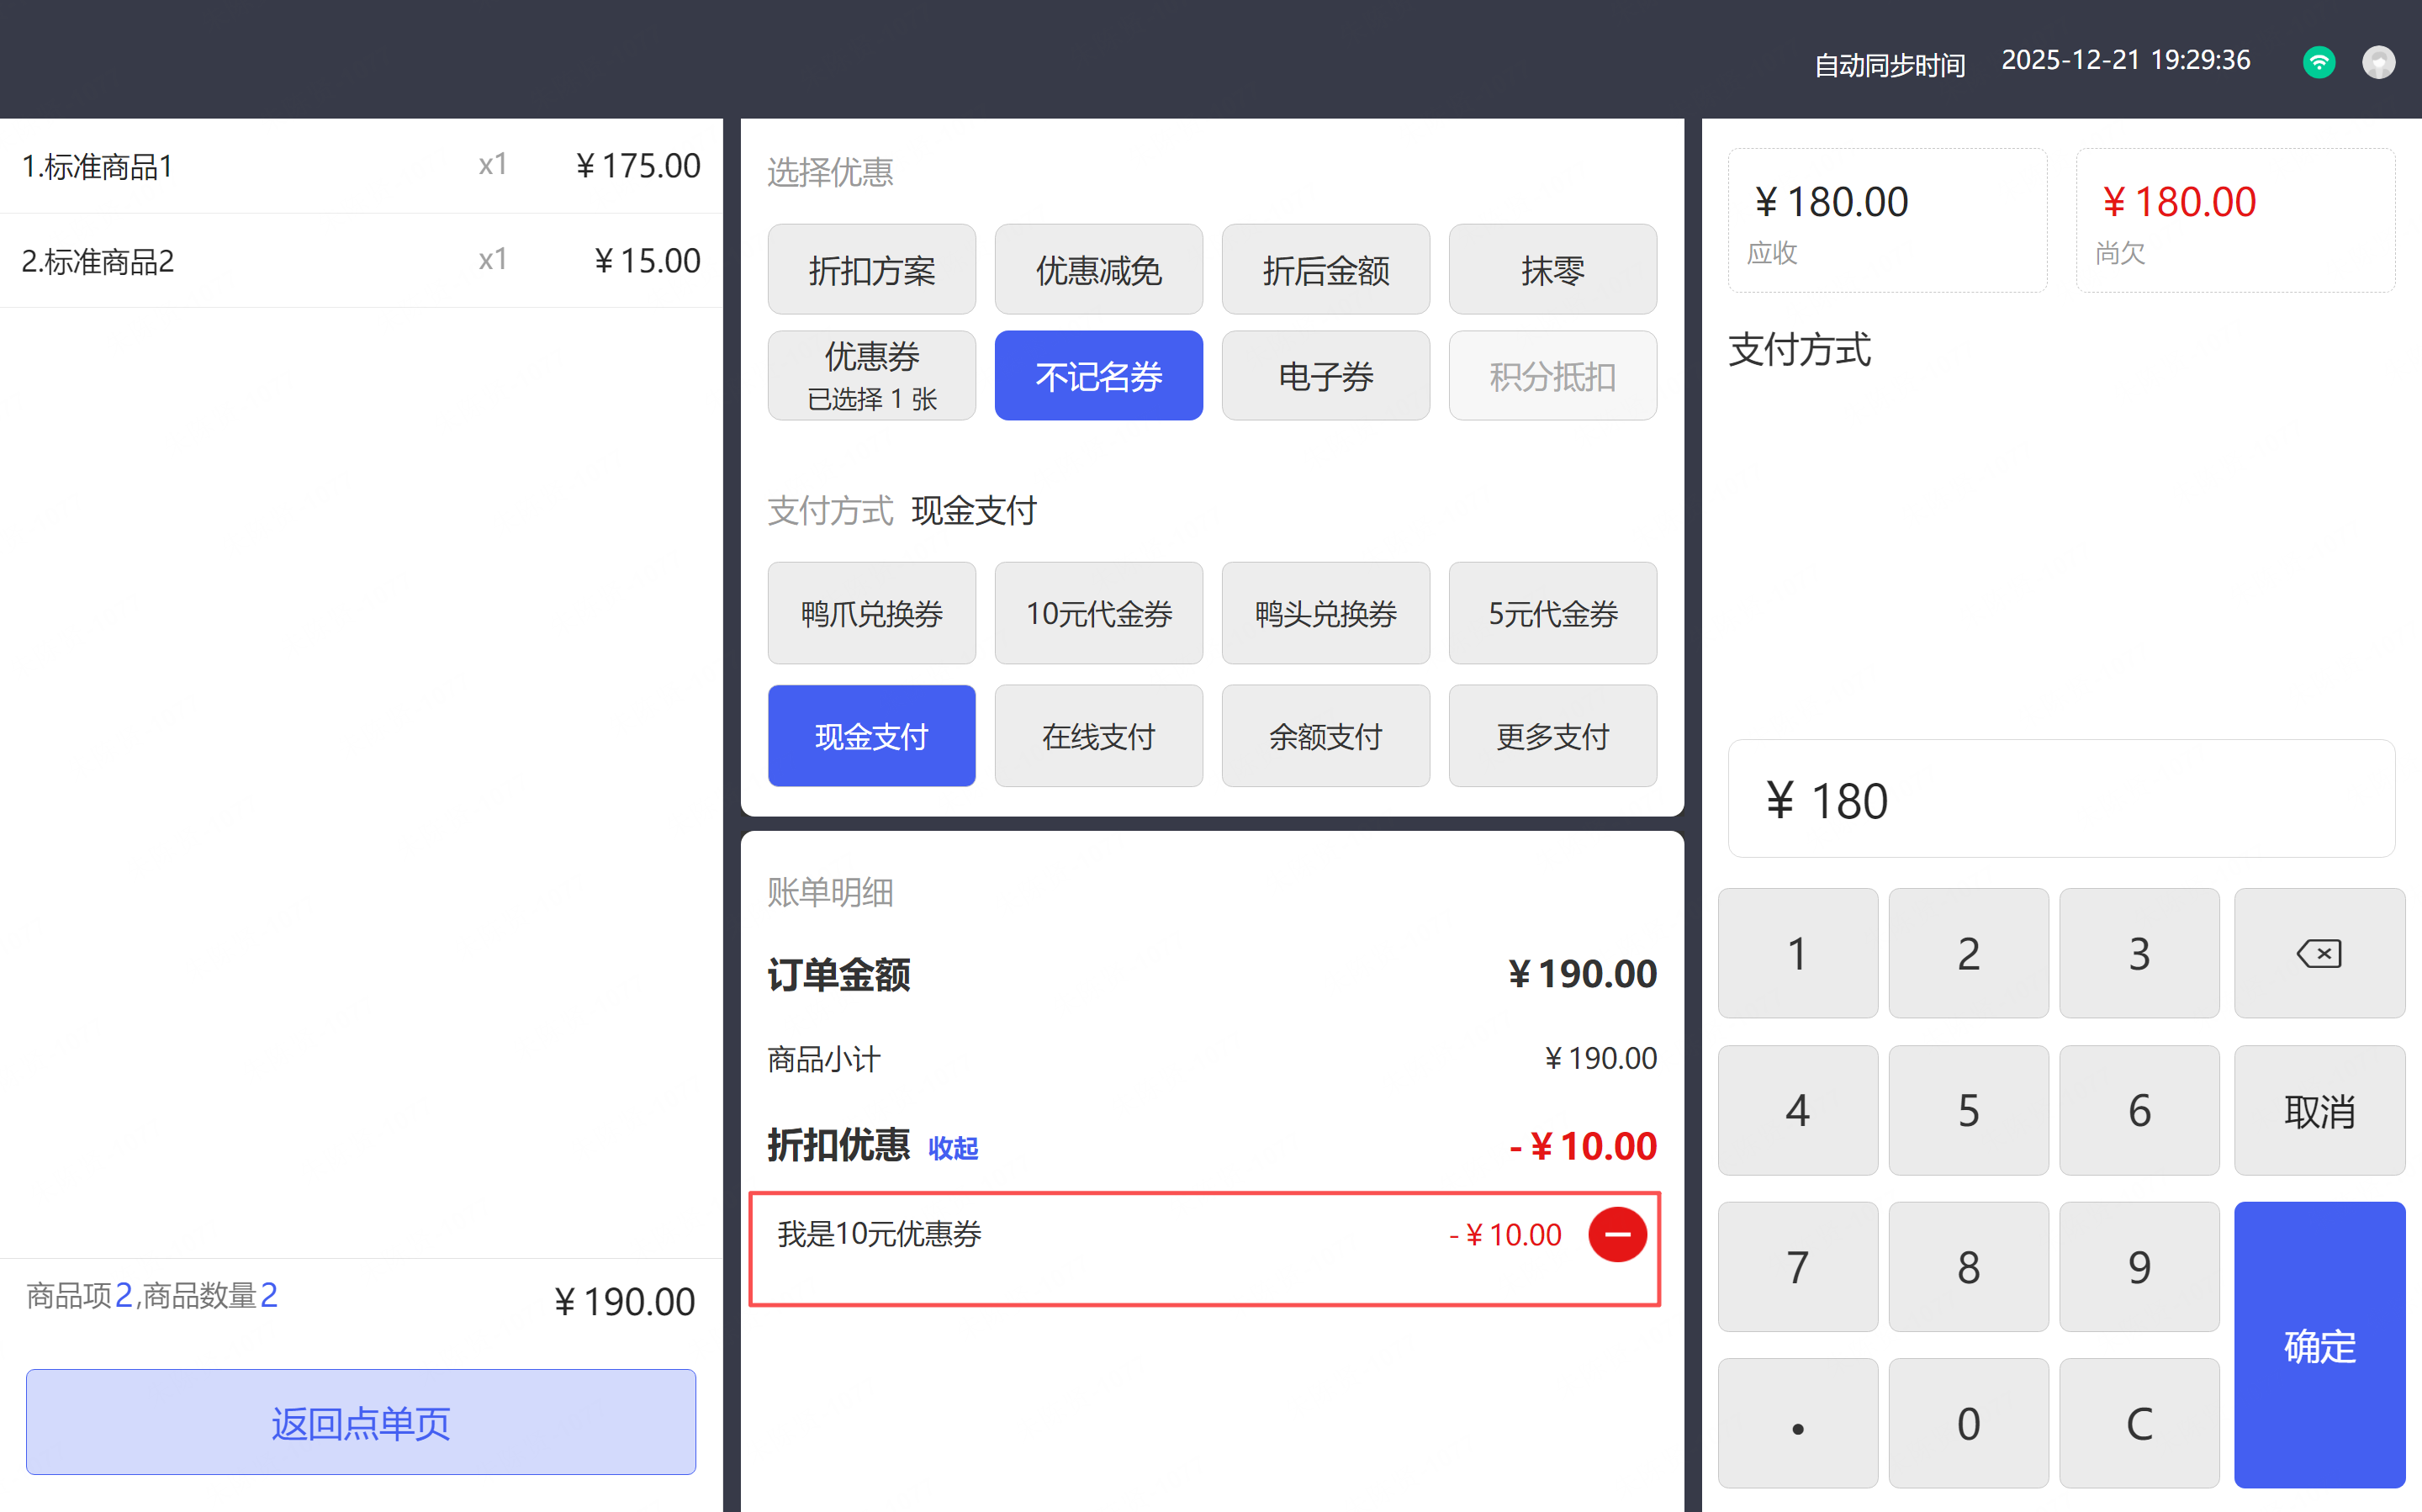Click the 取消 keypad button

coord(2318,1110)
